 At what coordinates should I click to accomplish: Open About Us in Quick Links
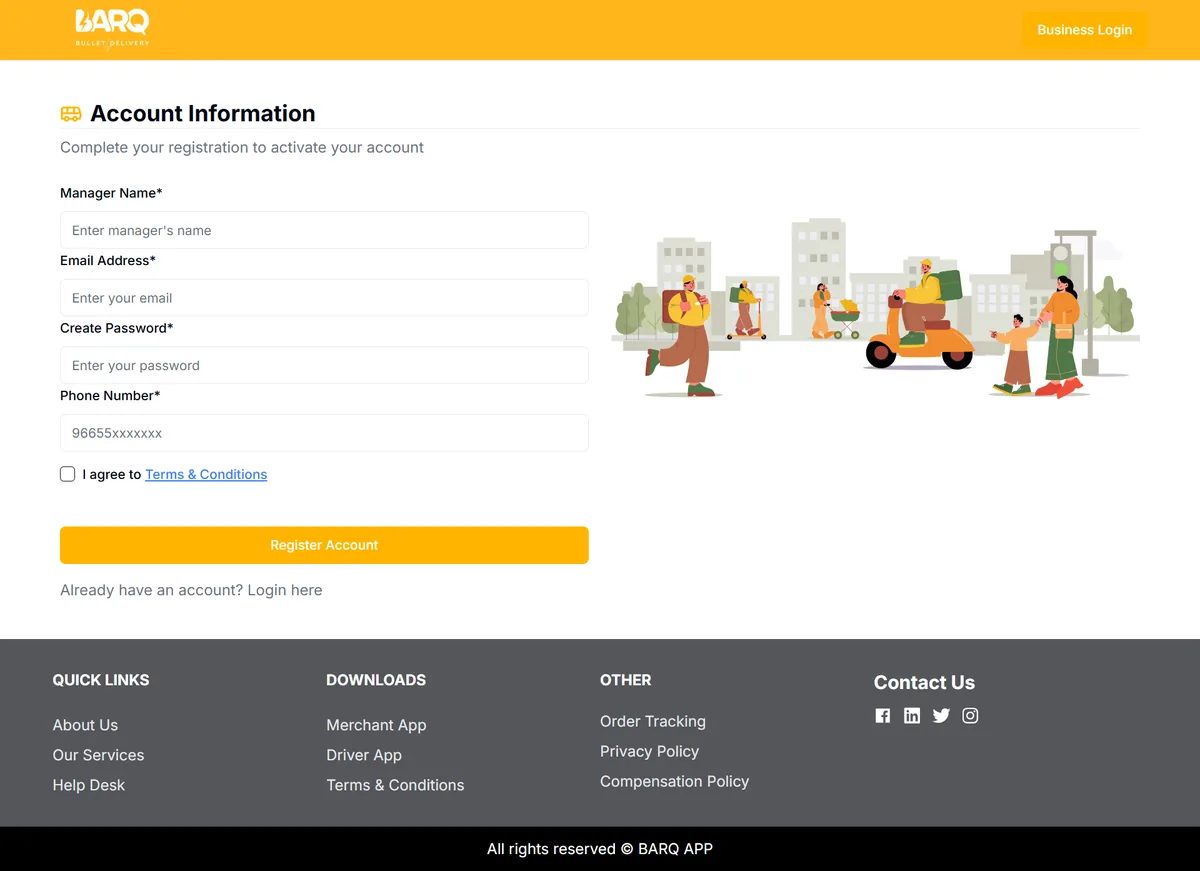tap(85, 725)
